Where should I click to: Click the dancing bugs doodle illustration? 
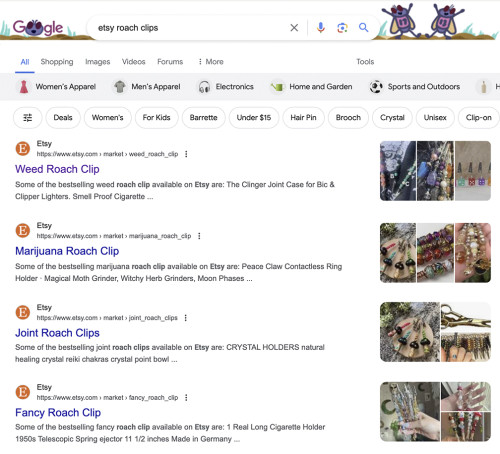423,21
